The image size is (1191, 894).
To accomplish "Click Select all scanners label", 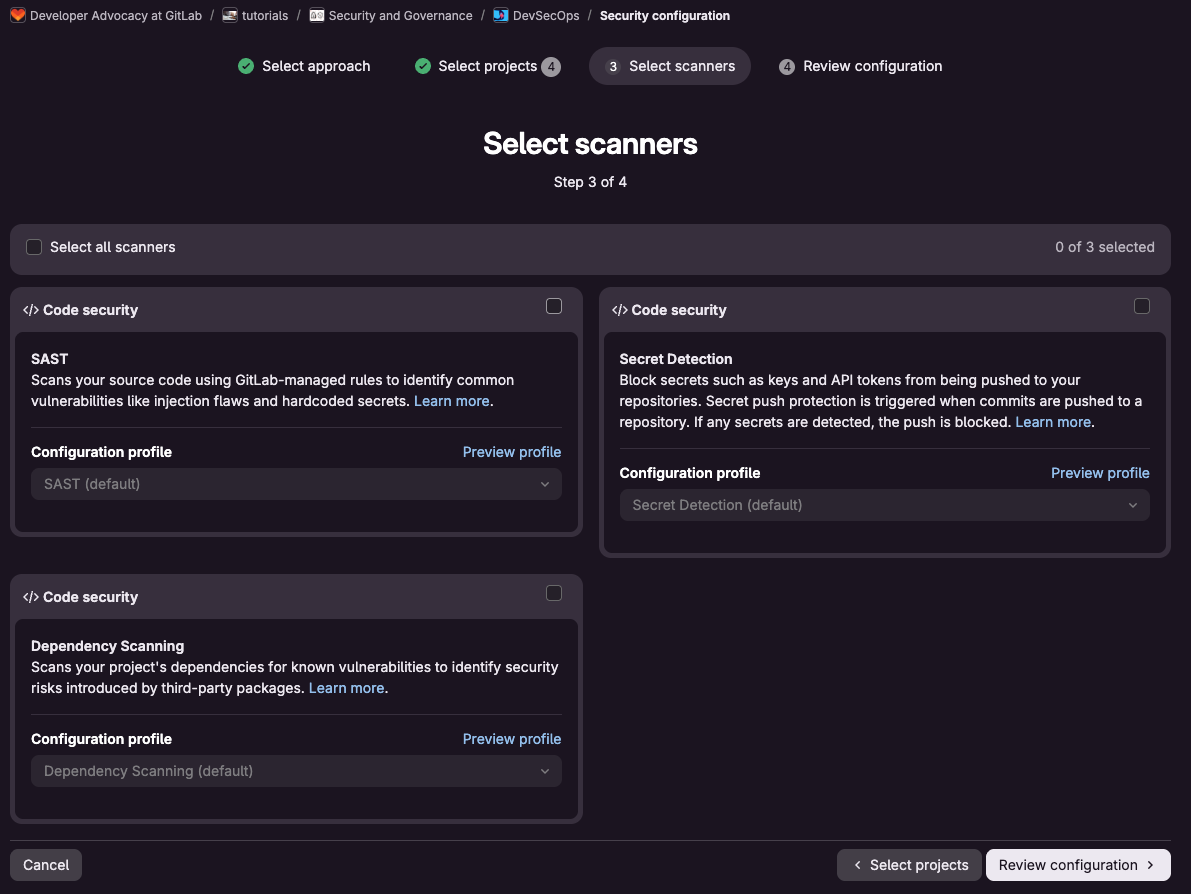I will (x=112, y=247).
